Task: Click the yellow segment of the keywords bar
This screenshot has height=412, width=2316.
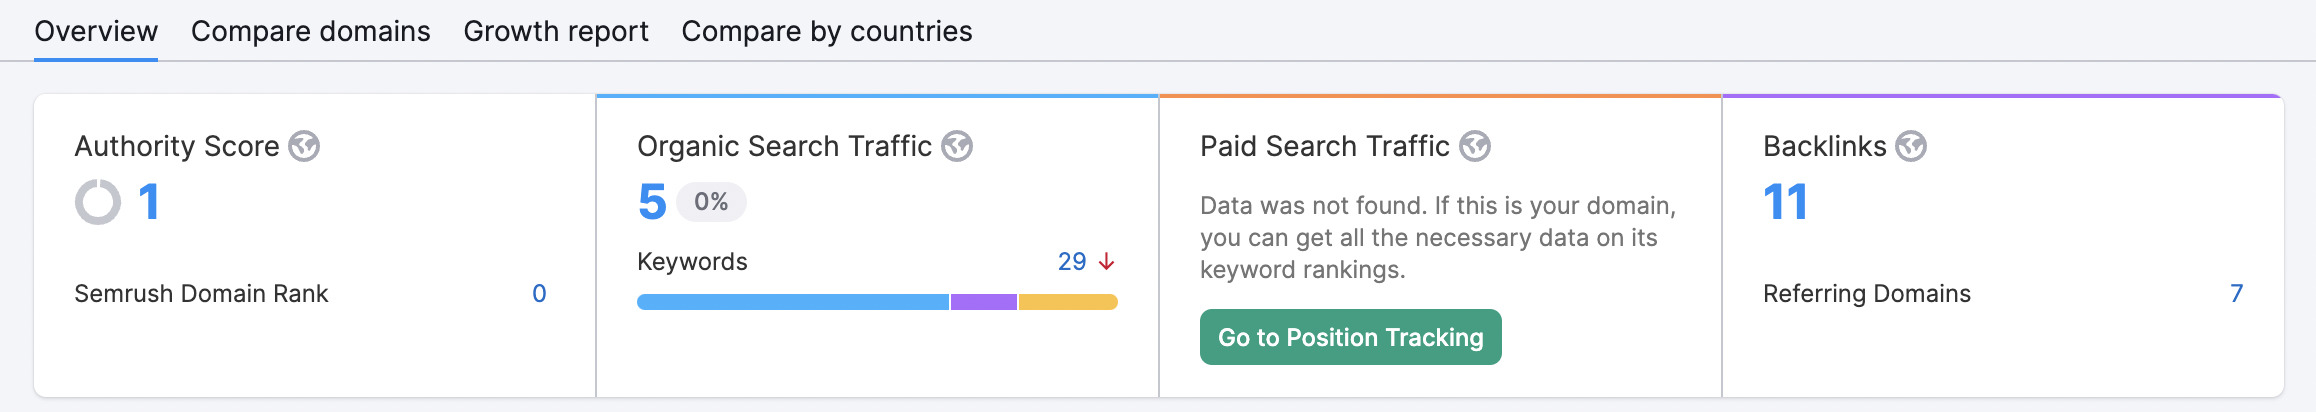Action: pos(1068,302)
